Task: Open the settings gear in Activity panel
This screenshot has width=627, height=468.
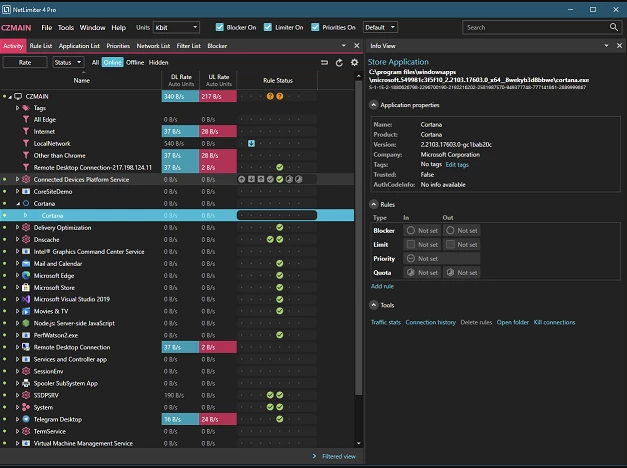Action: click(x=354, y=62)
